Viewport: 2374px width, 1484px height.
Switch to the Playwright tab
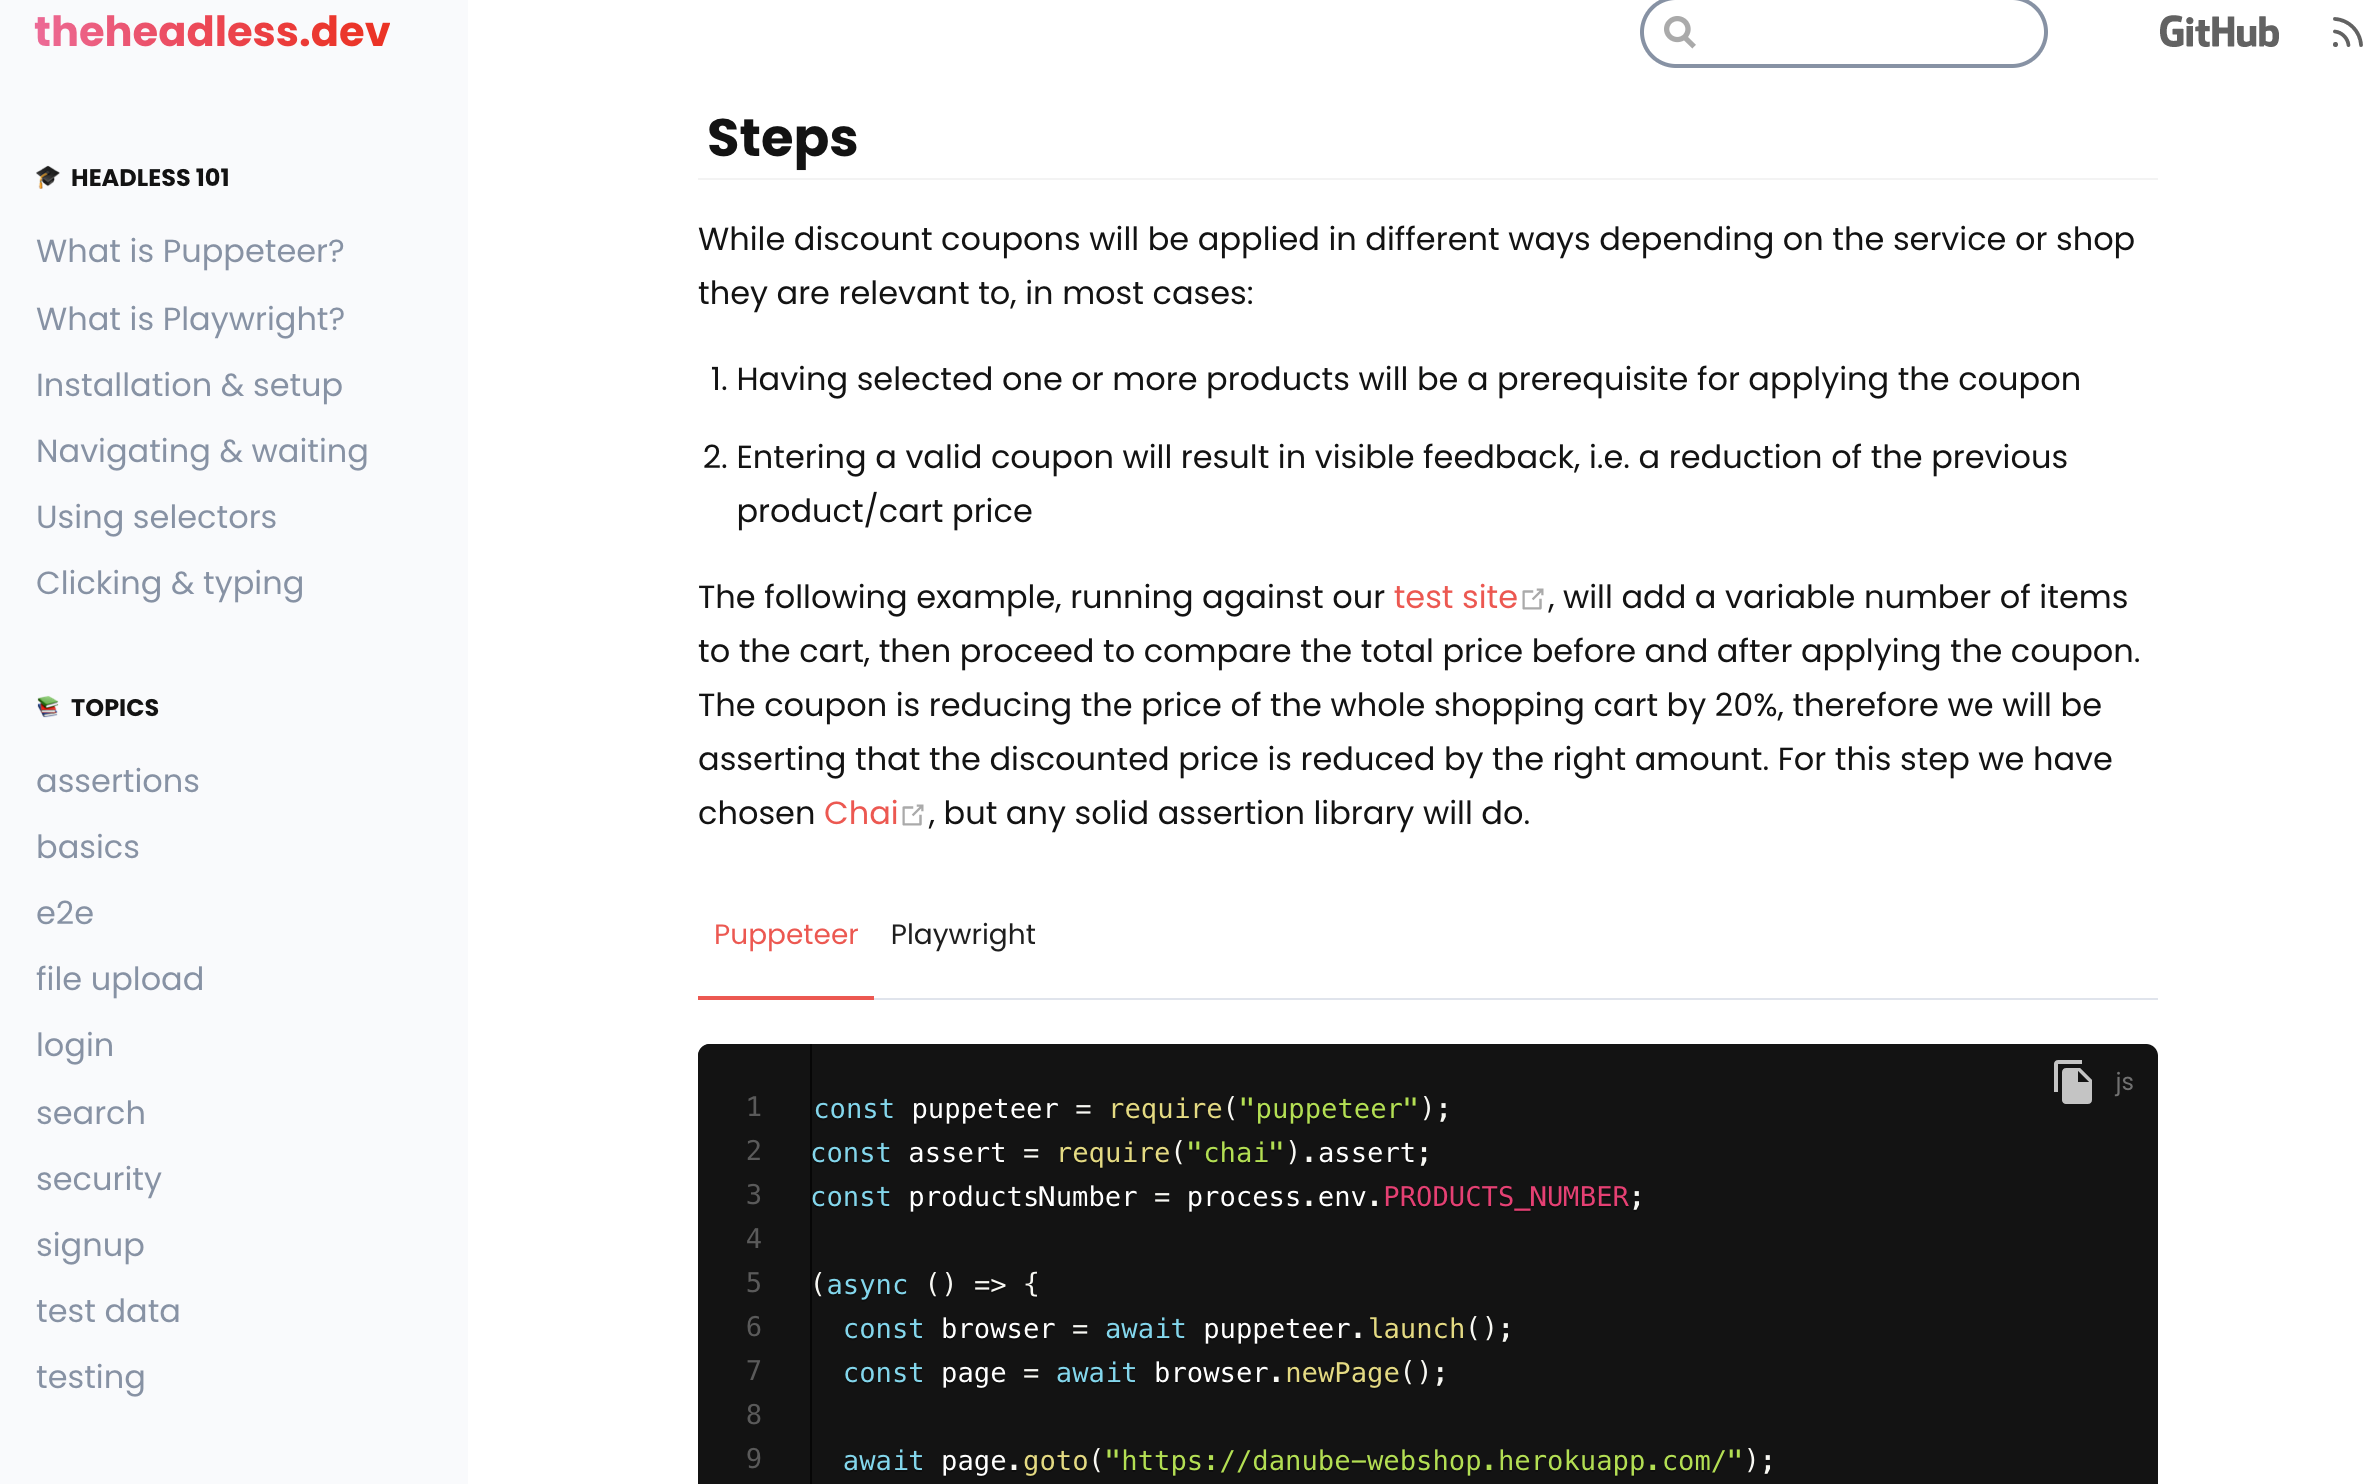[962, 934]
